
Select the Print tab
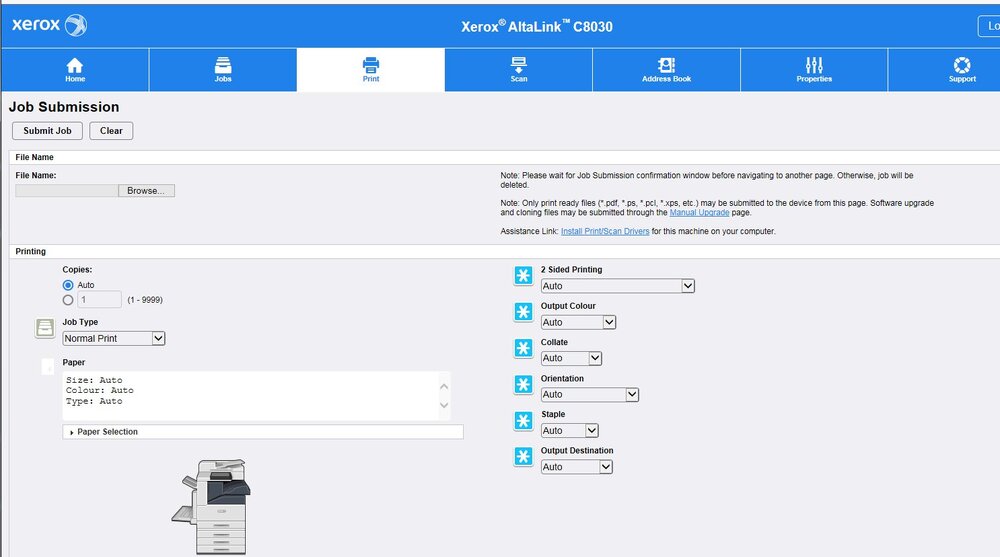pyautogui.click(x=371, y=70)
